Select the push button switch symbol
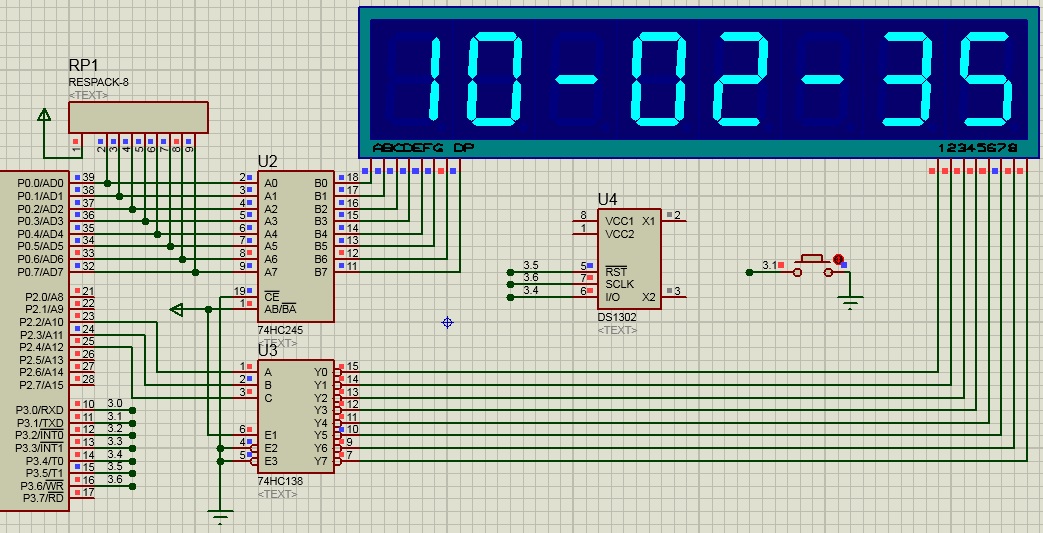The image size is (1043, 533). 813,266
